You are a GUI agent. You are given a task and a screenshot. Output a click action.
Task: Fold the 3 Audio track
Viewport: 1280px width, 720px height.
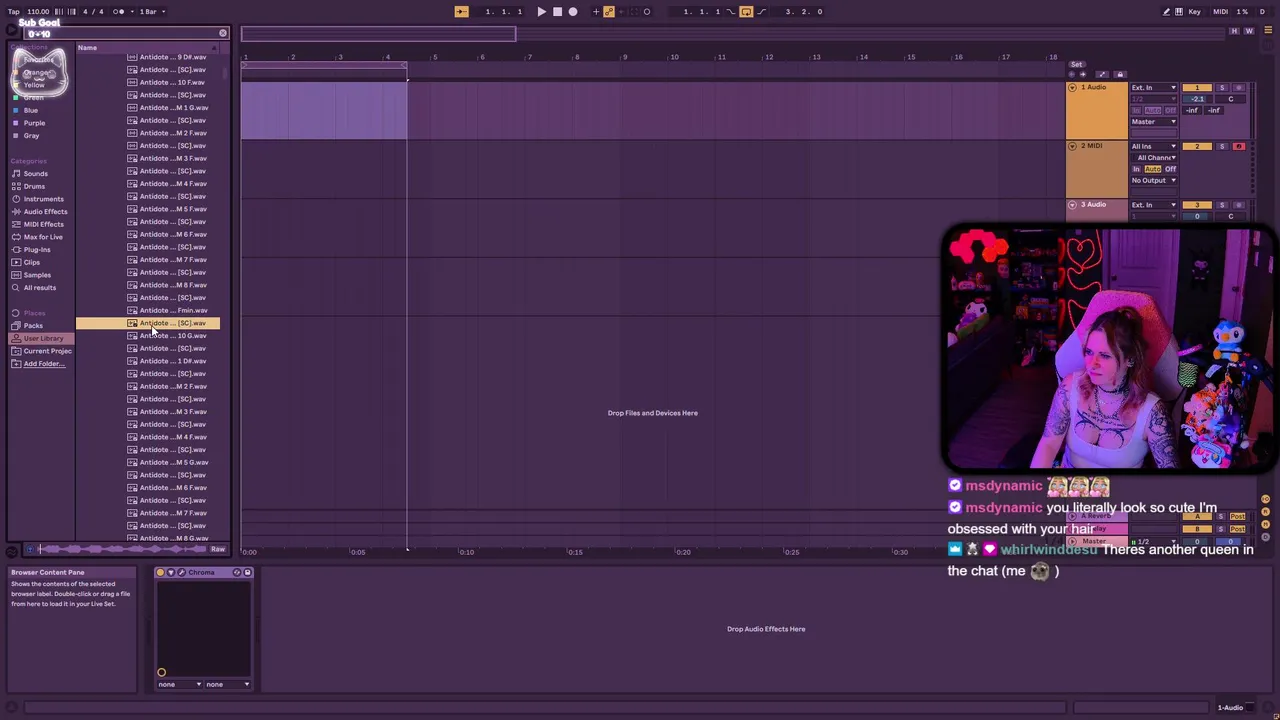click(1072, 205)
